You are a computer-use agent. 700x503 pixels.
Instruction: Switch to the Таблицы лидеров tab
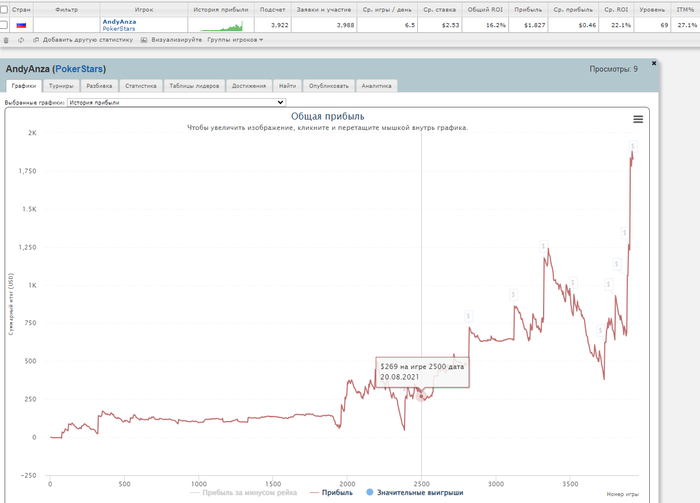pyautogui.click(x=194, y=86)
